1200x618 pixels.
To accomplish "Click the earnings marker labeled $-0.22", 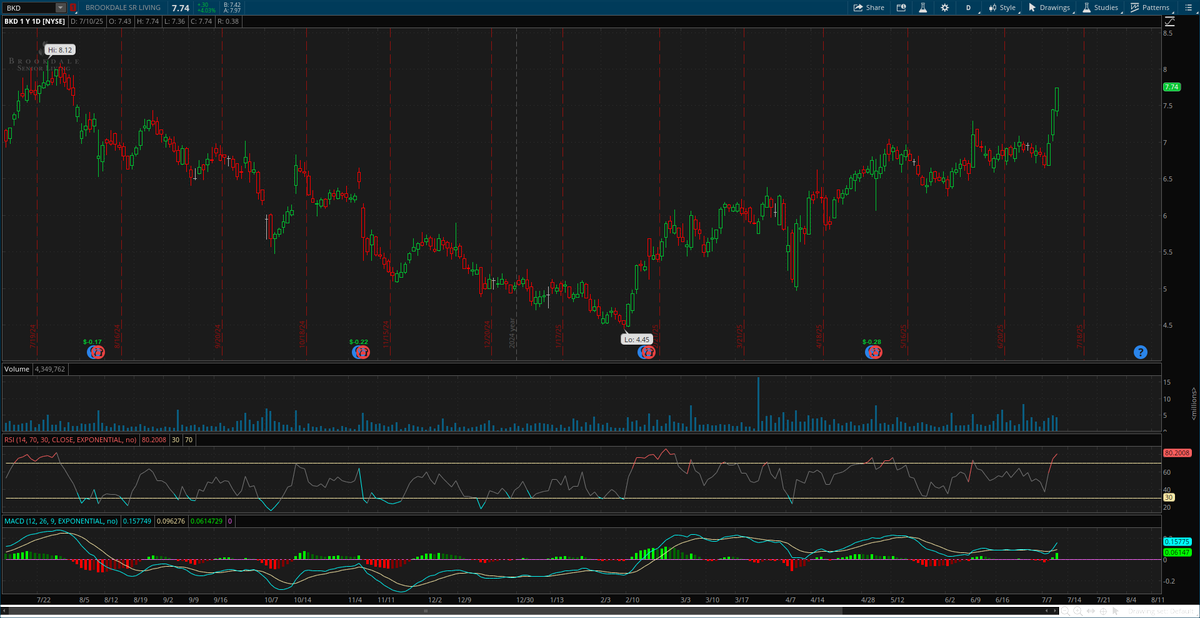I will [x=362, y=352].
